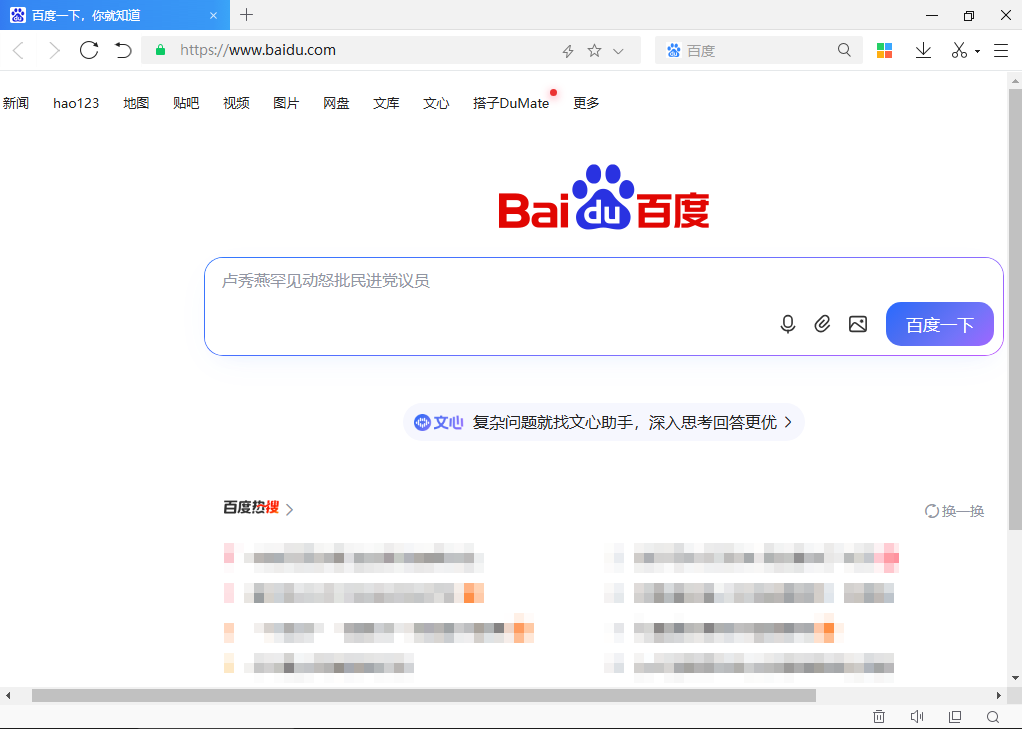Expand the address bar dropdown chevron
Screen dimensions: 1027x729
tap(618, 51)
